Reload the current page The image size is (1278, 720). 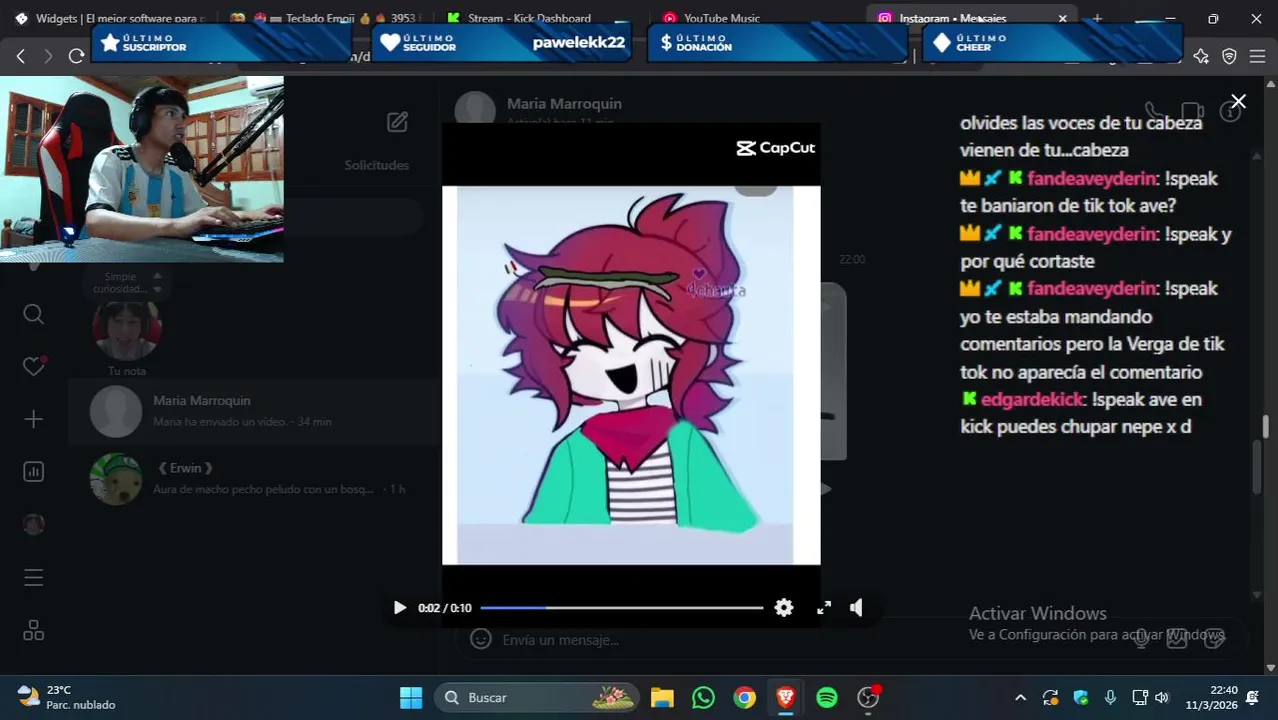pos(76,56)
